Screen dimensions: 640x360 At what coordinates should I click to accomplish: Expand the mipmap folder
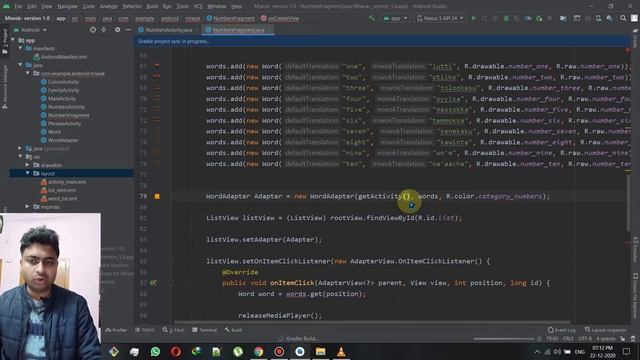coord(28,207)
